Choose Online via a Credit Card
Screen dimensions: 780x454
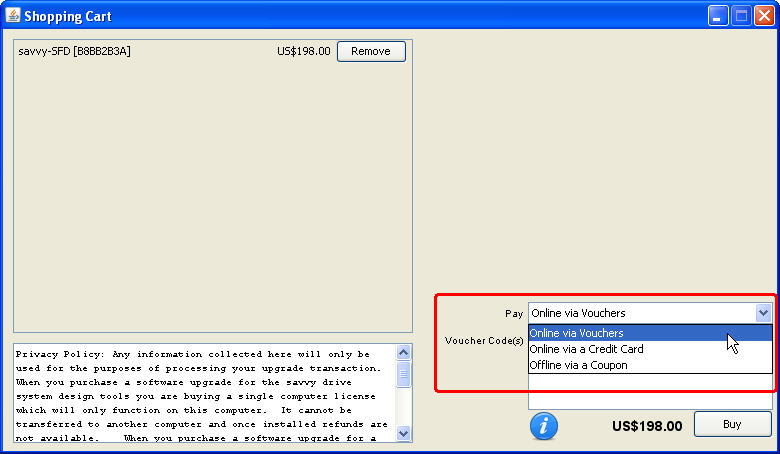[650, 349]
